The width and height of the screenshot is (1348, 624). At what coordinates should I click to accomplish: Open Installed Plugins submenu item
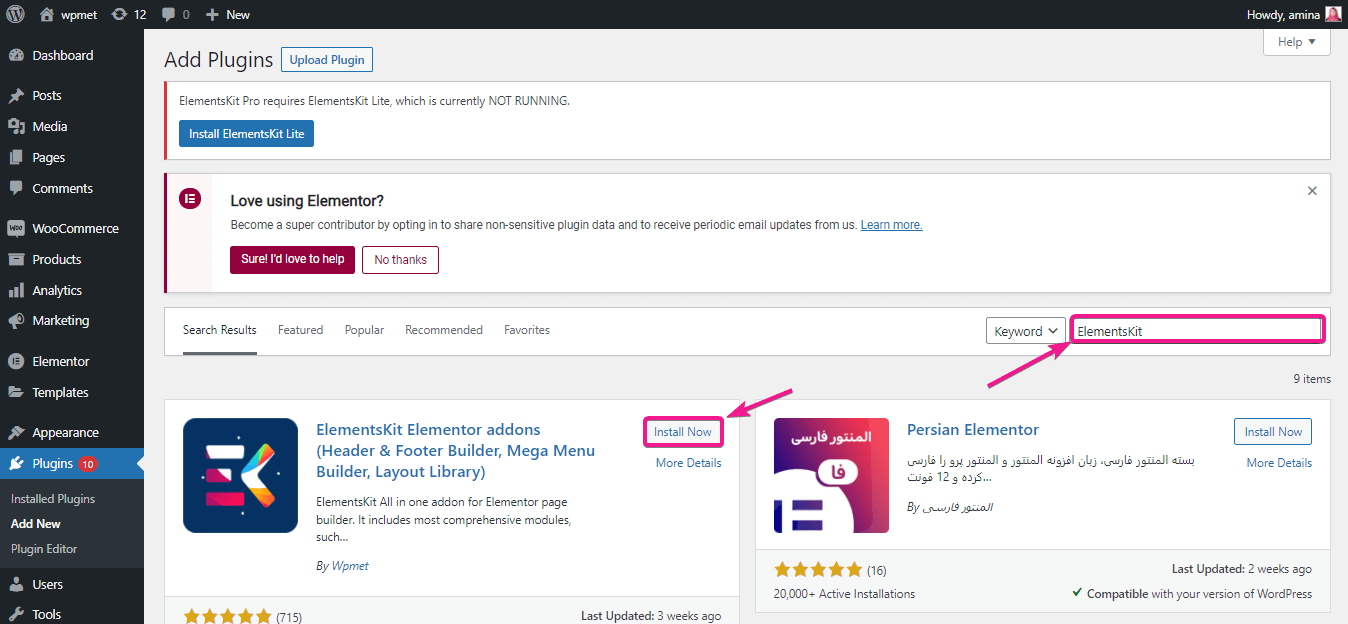tap(53, 498)
